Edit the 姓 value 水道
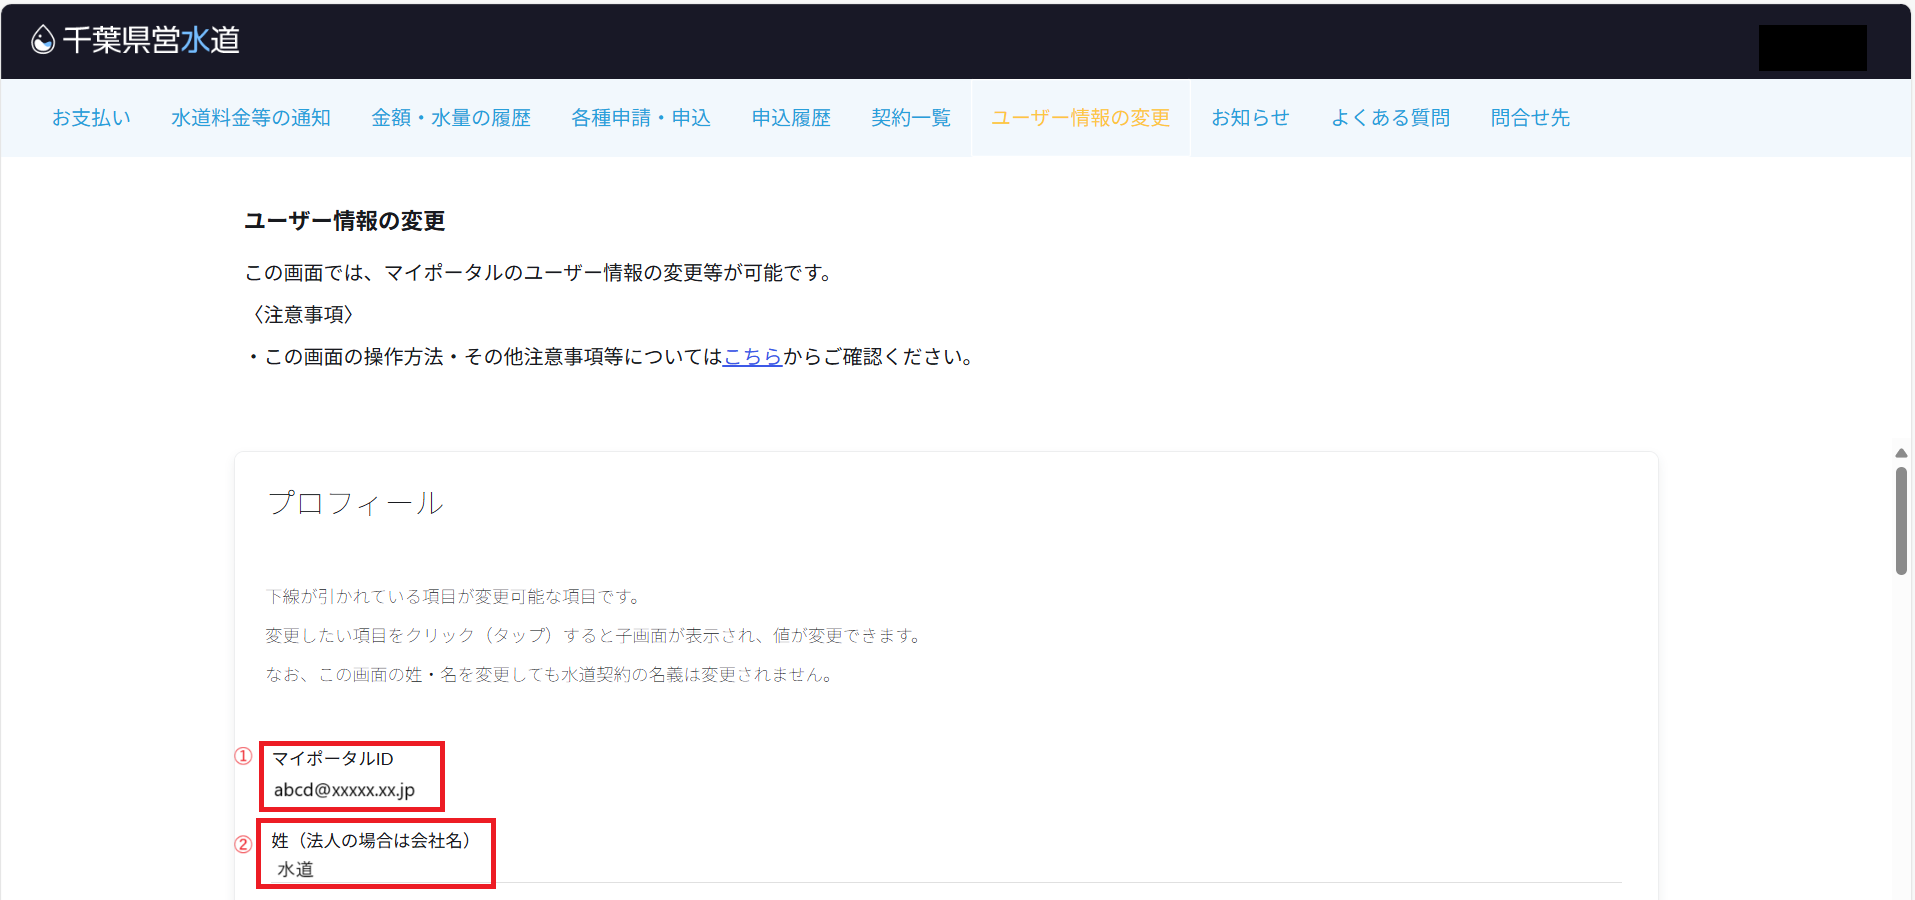 [295, 869]
